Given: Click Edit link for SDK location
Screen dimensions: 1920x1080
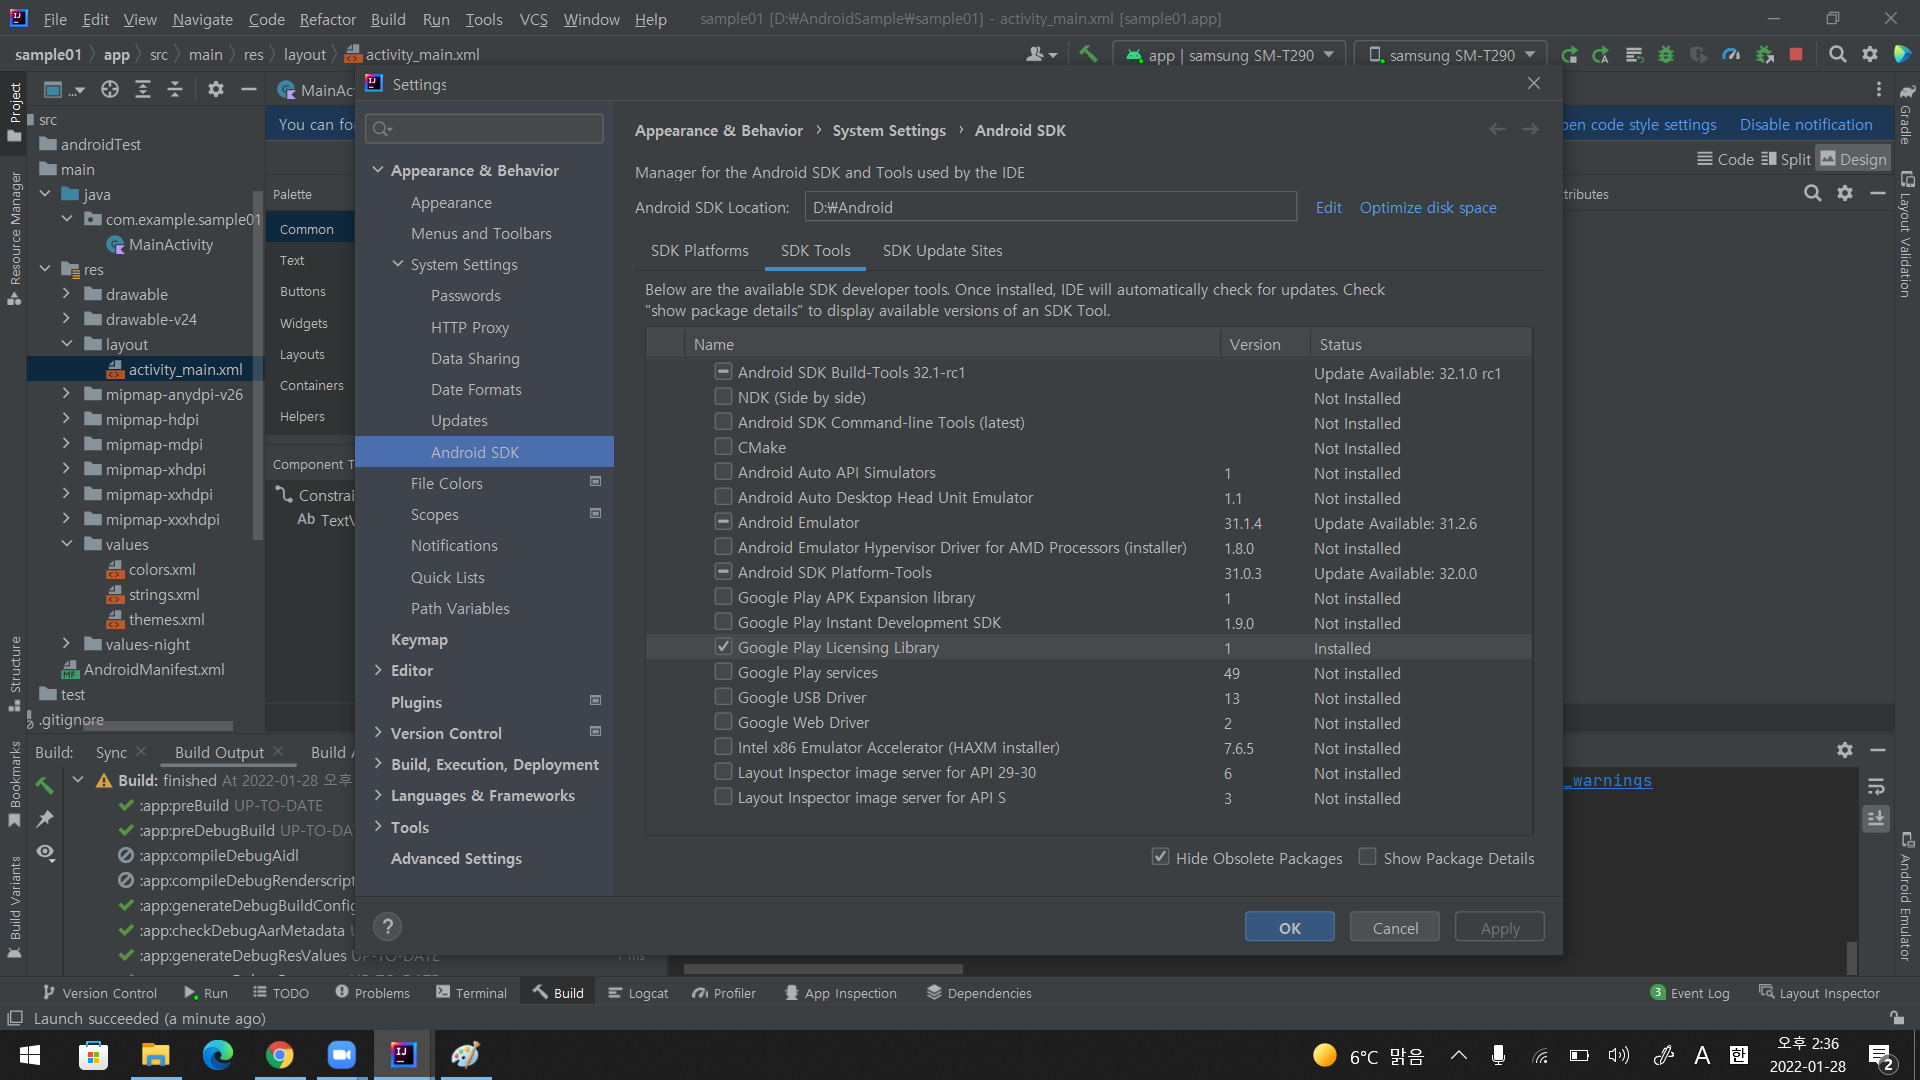Looking at the screenshot, I should click(1328, 207).
